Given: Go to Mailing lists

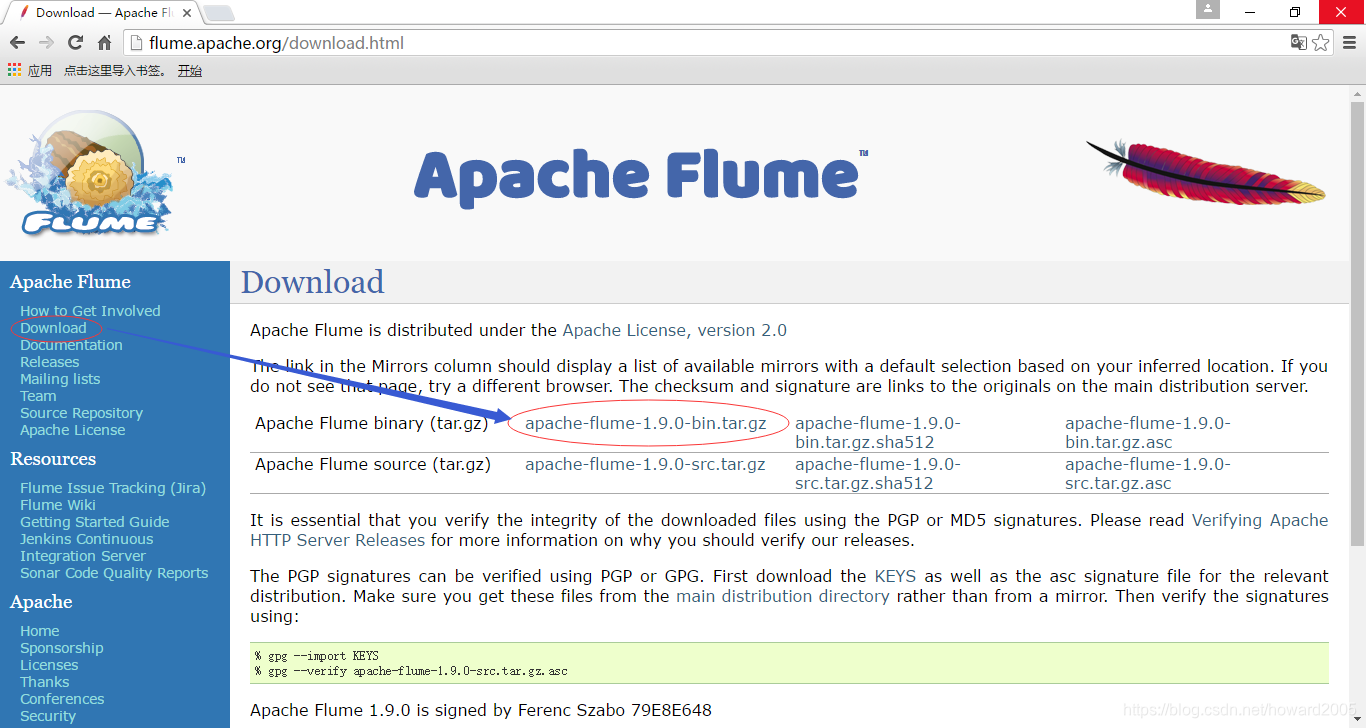Looking at the screenshot, I should tap(60, 379).
